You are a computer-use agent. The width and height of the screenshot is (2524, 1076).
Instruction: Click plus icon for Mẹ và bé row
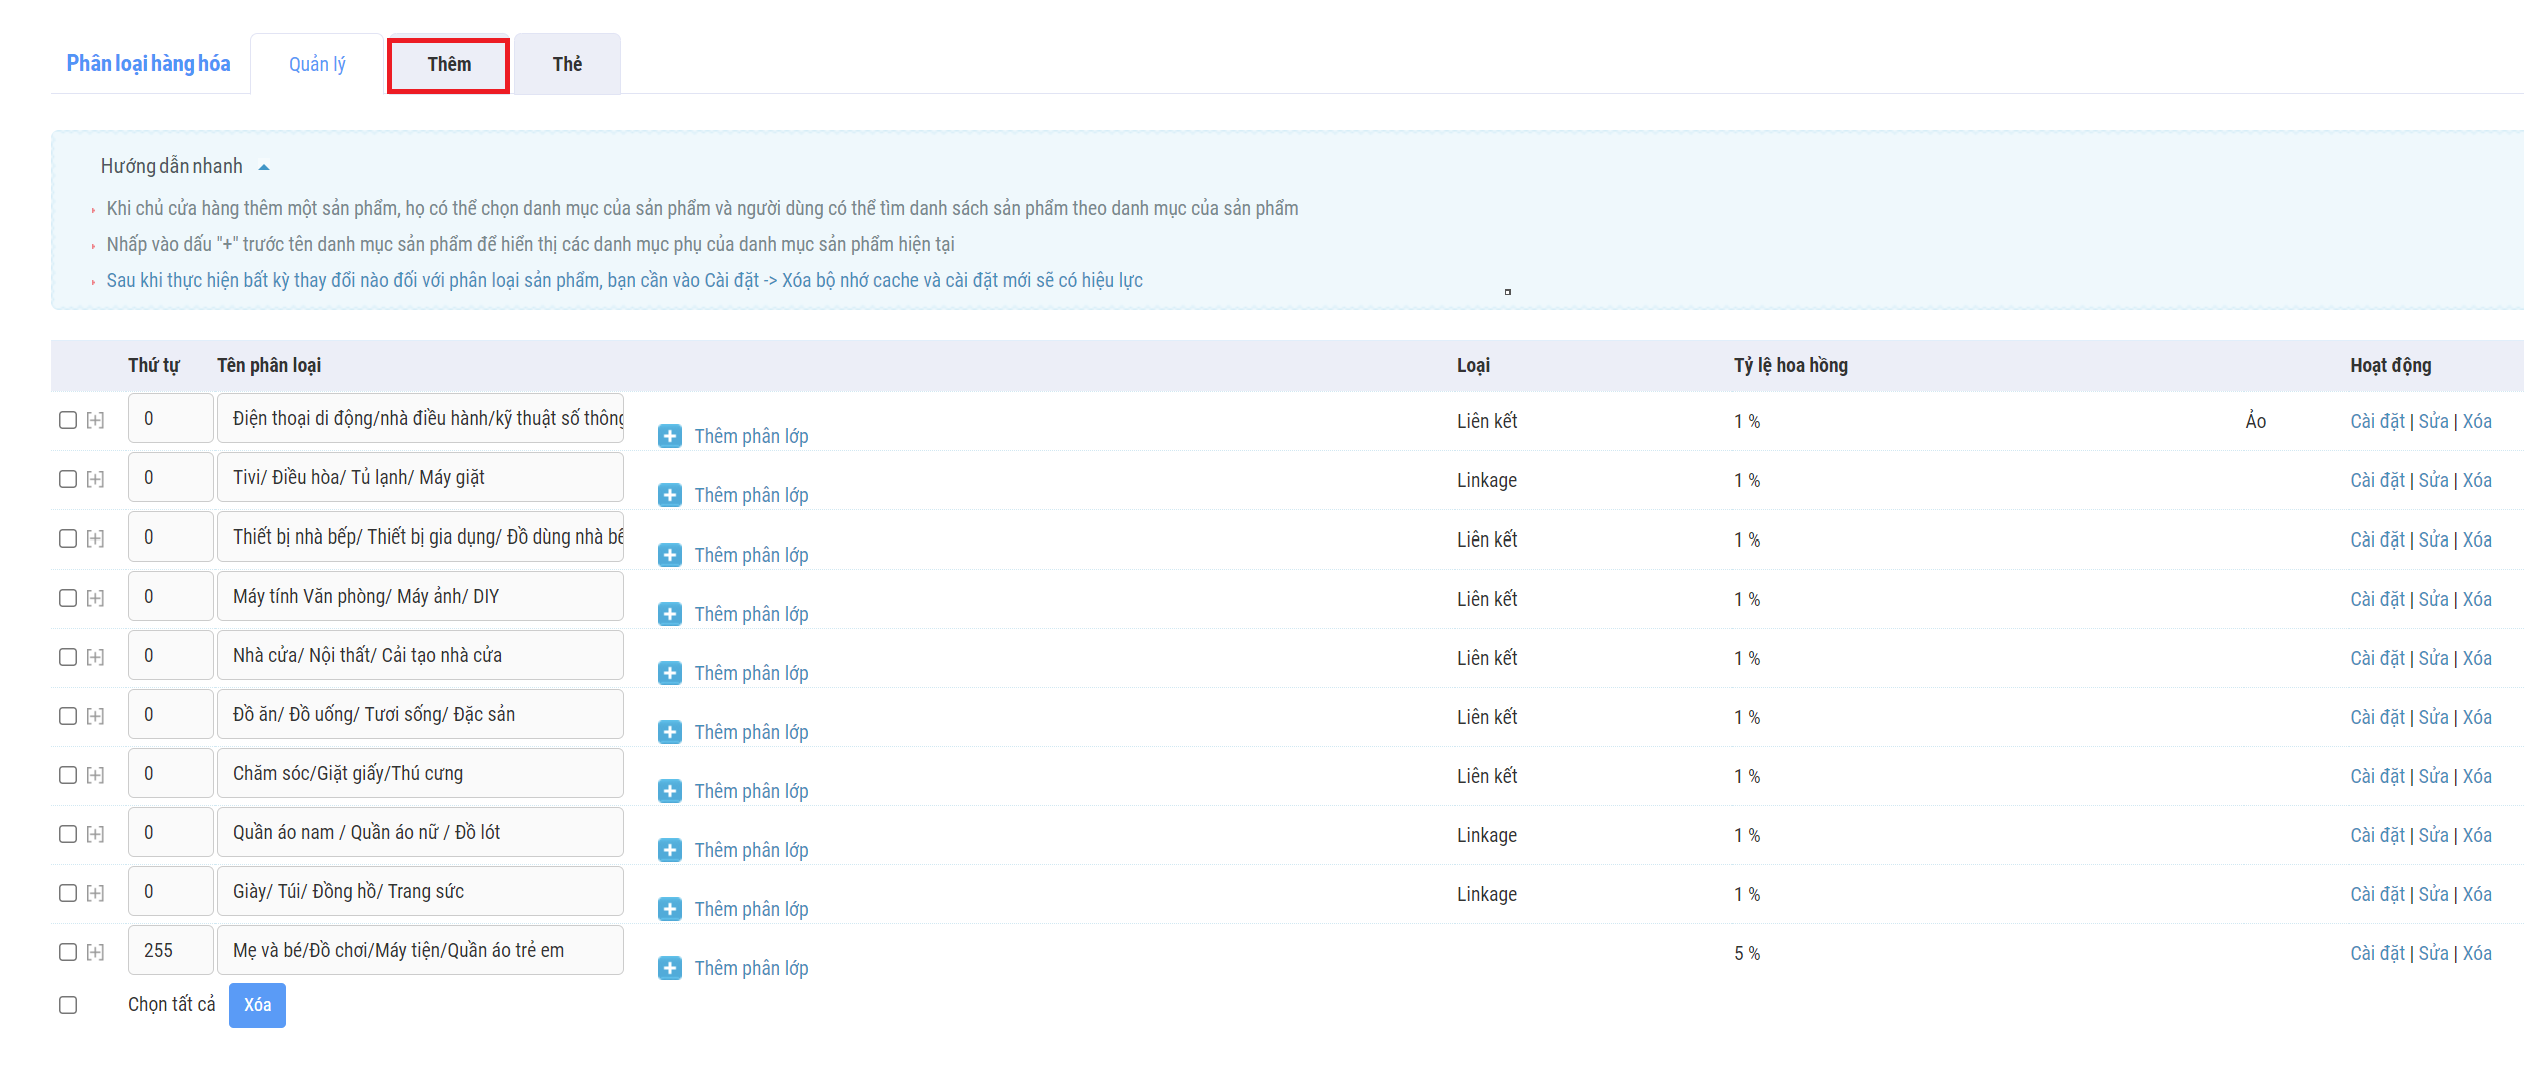pos(669,968)
